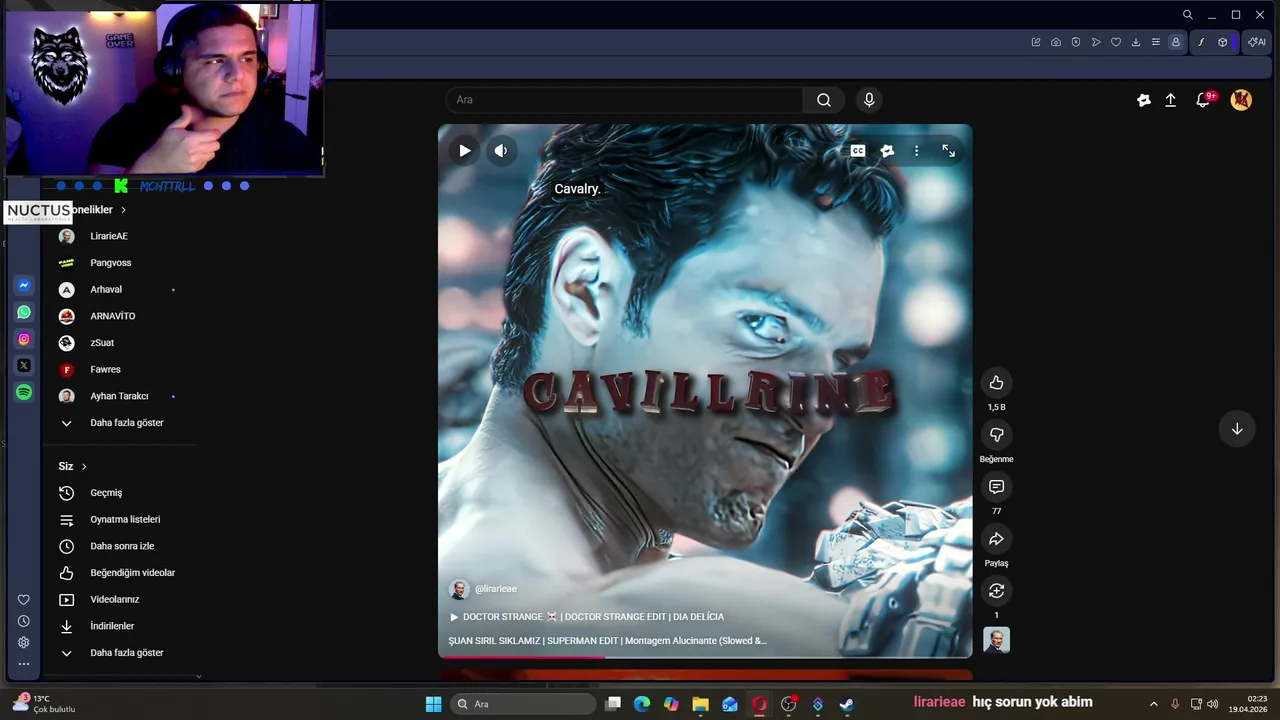Open File Explorer from the taskbar

click(700, 704)
